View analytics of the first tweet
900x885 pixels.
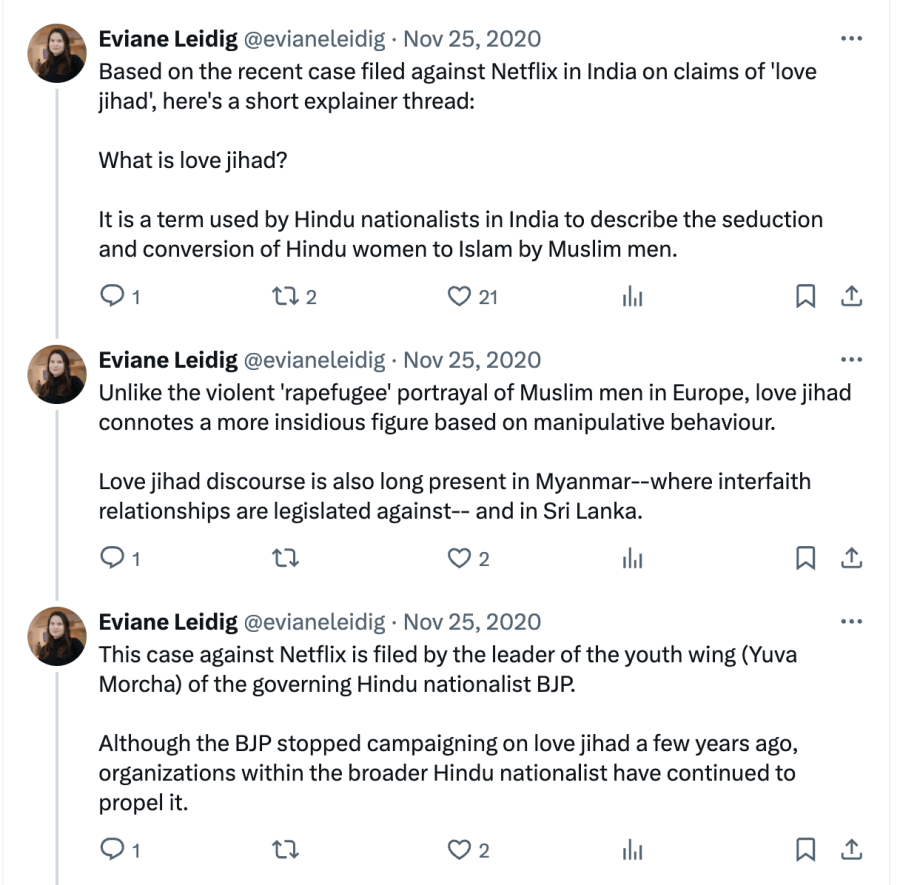(x=633, y=297)
